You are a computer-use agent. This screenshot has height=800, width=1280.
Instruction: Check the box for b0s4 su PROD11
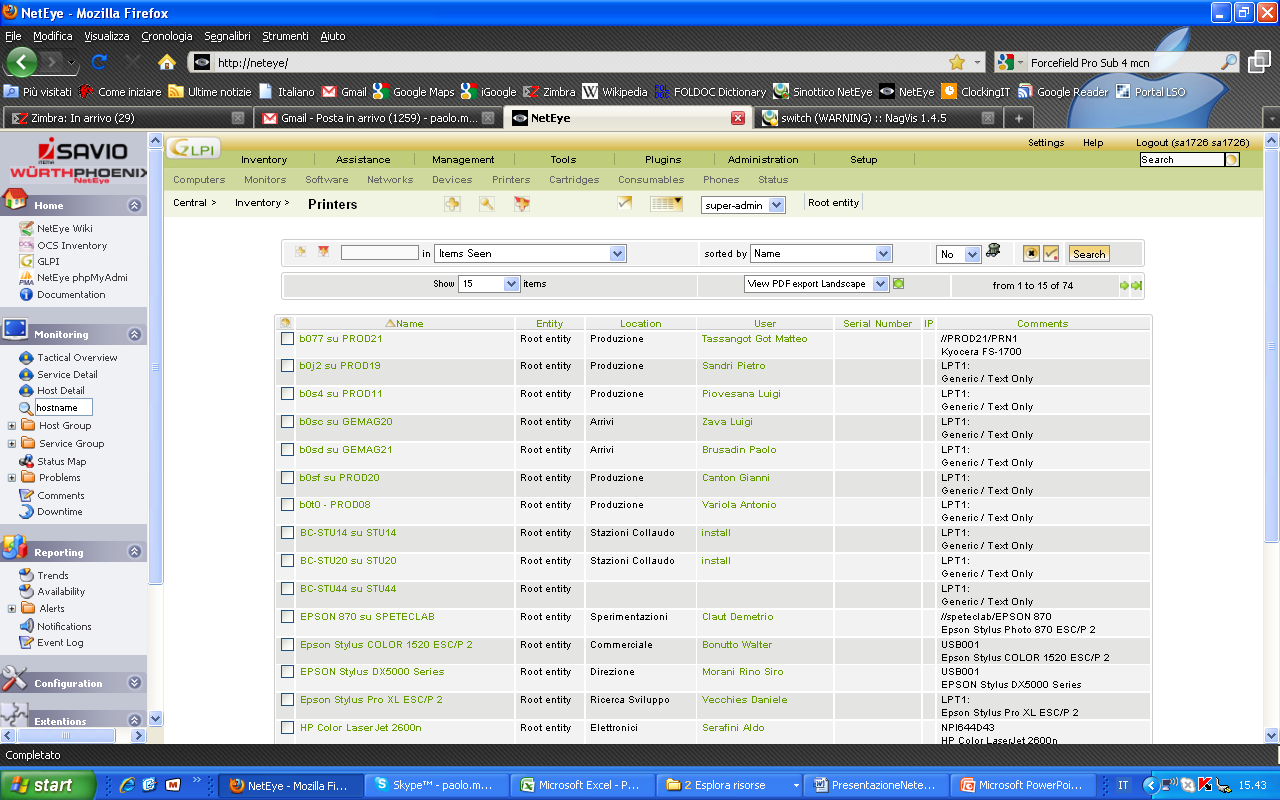coord(288,394)
